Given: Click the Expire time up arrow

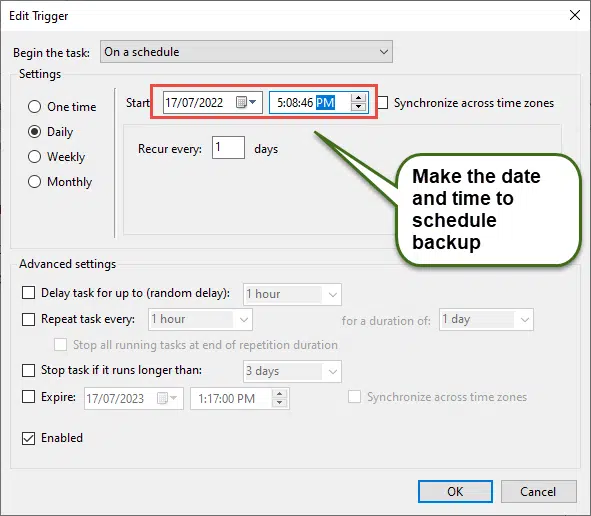Looking at the screenshot, I should pyautogui.click(x=279, y=394).
